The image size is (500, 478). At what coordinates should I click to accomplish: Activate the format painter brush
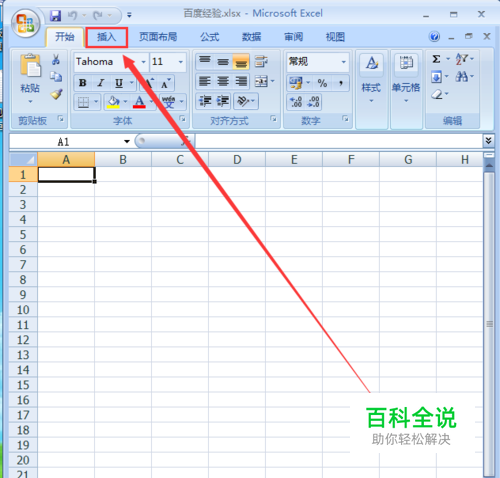56,94
